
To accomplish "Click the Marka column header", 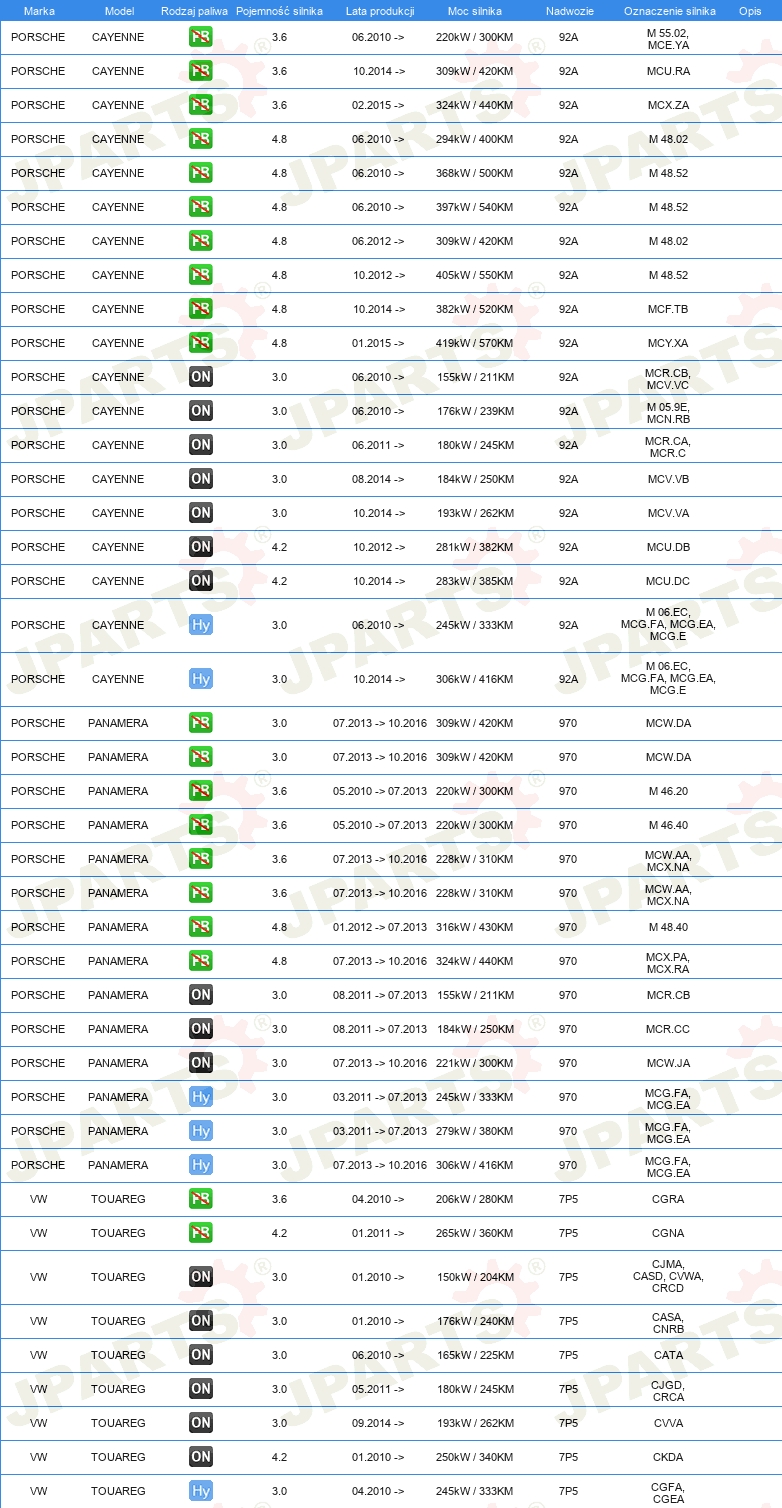I will 39,11.
